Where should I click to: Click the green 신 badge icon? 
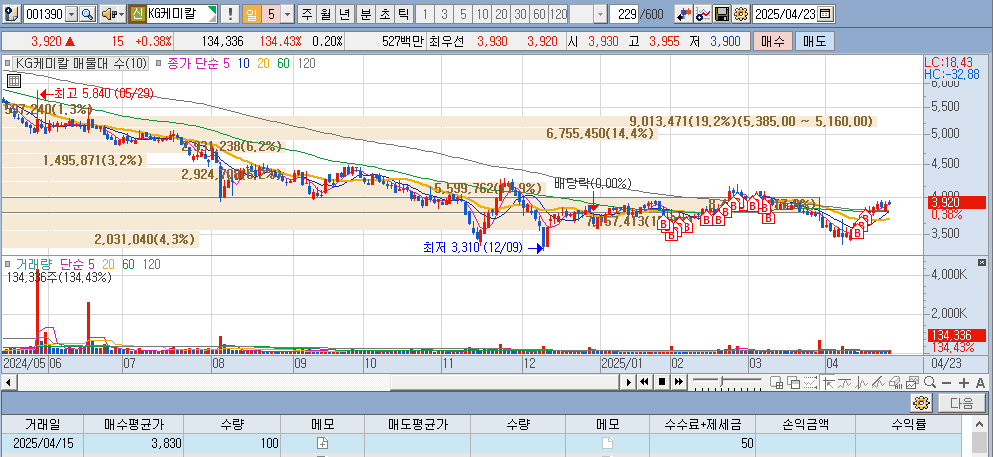[137, 13]
